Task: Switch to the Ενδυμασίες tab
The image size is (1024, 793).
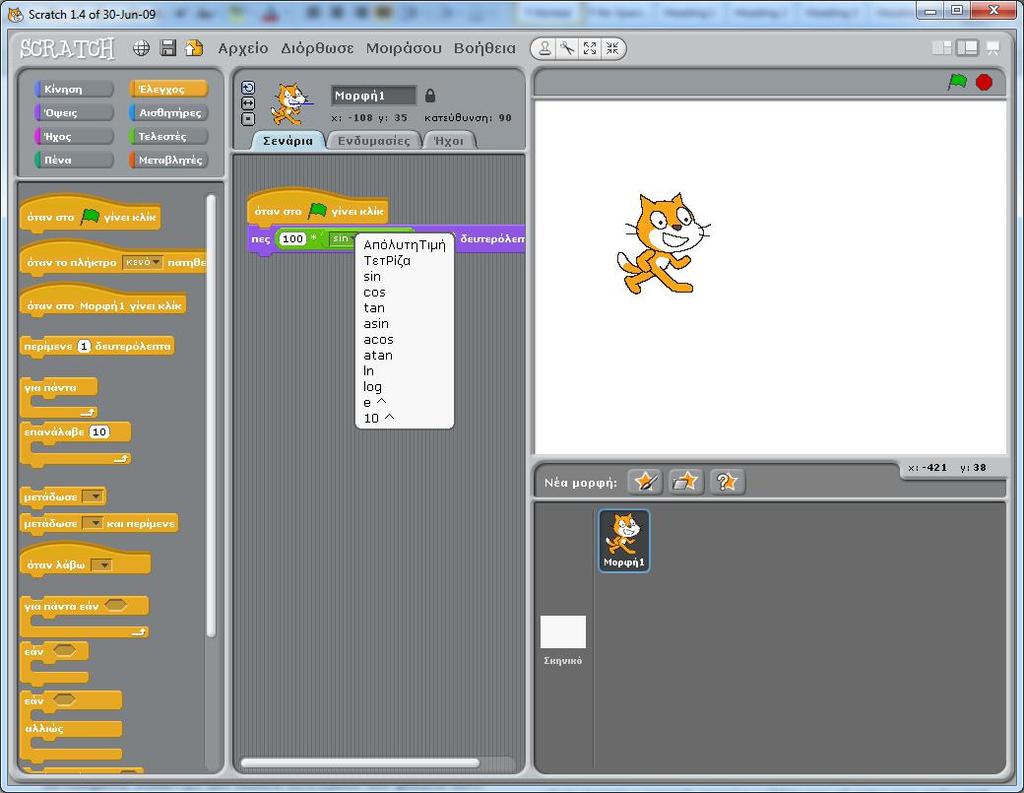Action: 374,140
